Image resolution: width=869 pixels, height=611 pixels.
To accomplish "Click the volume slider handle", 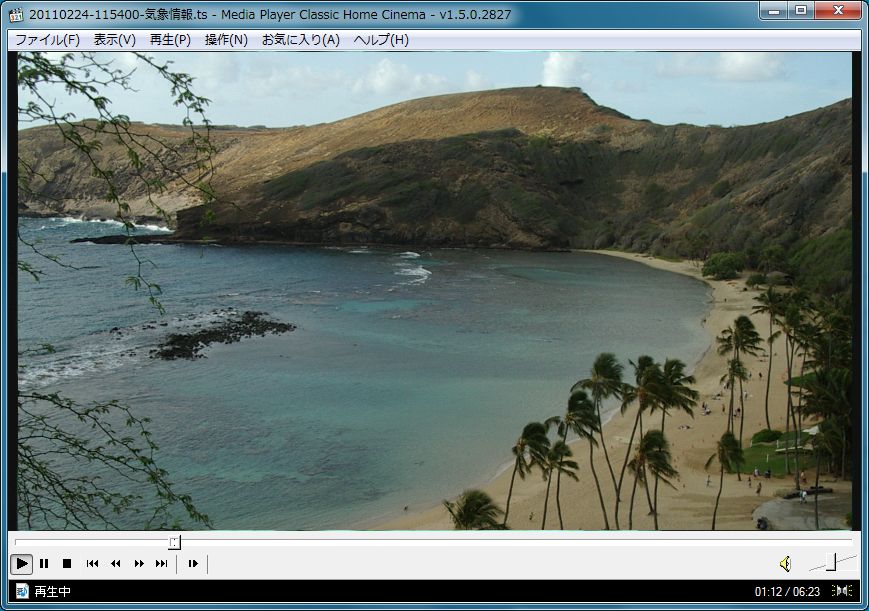I will [831, 562].
